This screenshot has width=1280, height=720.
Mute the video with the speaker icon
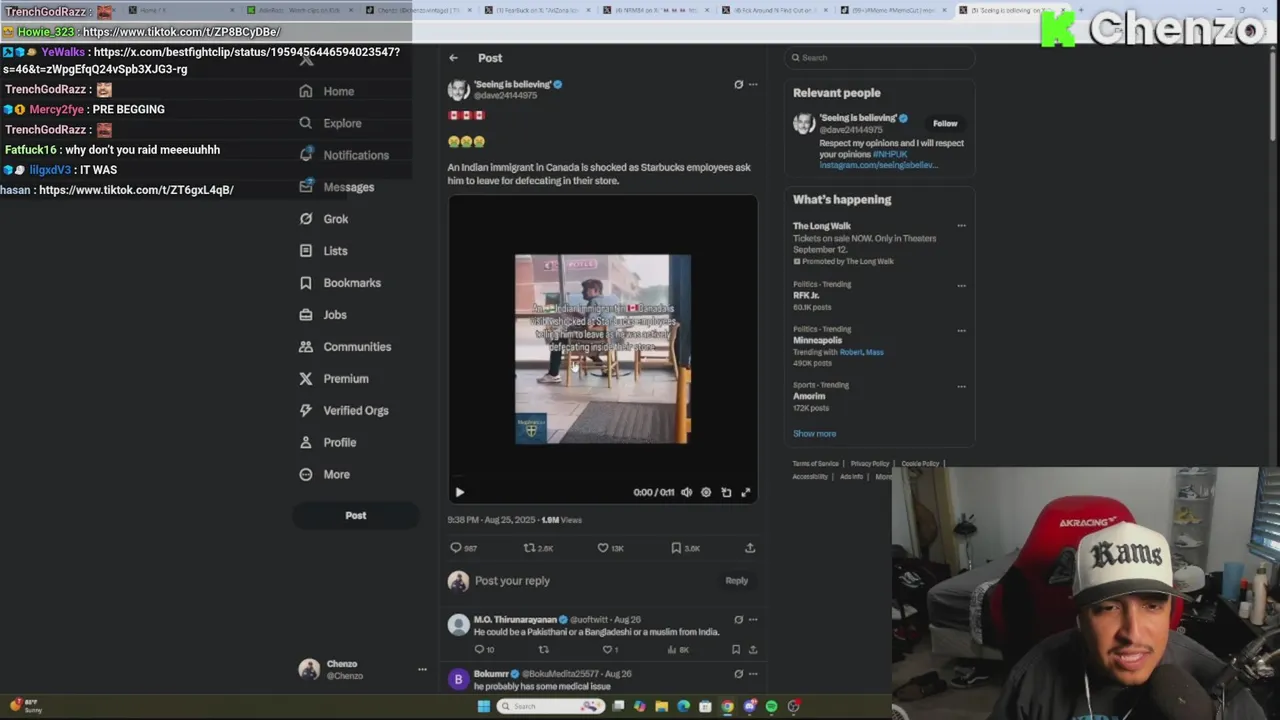(686, 492)
